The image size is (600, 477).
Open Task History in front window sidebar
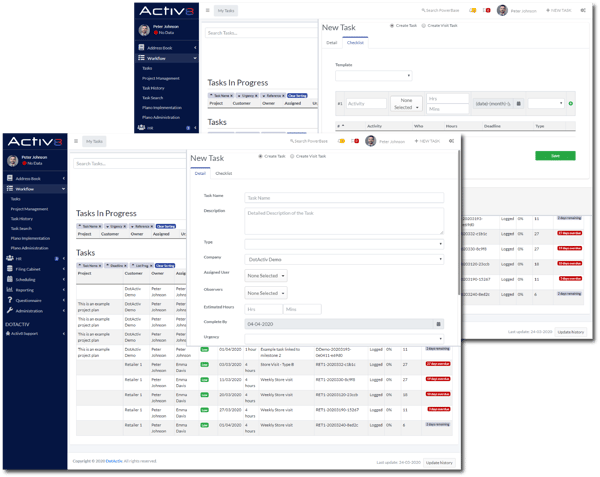pyautogui.click(x=22, y=219)
